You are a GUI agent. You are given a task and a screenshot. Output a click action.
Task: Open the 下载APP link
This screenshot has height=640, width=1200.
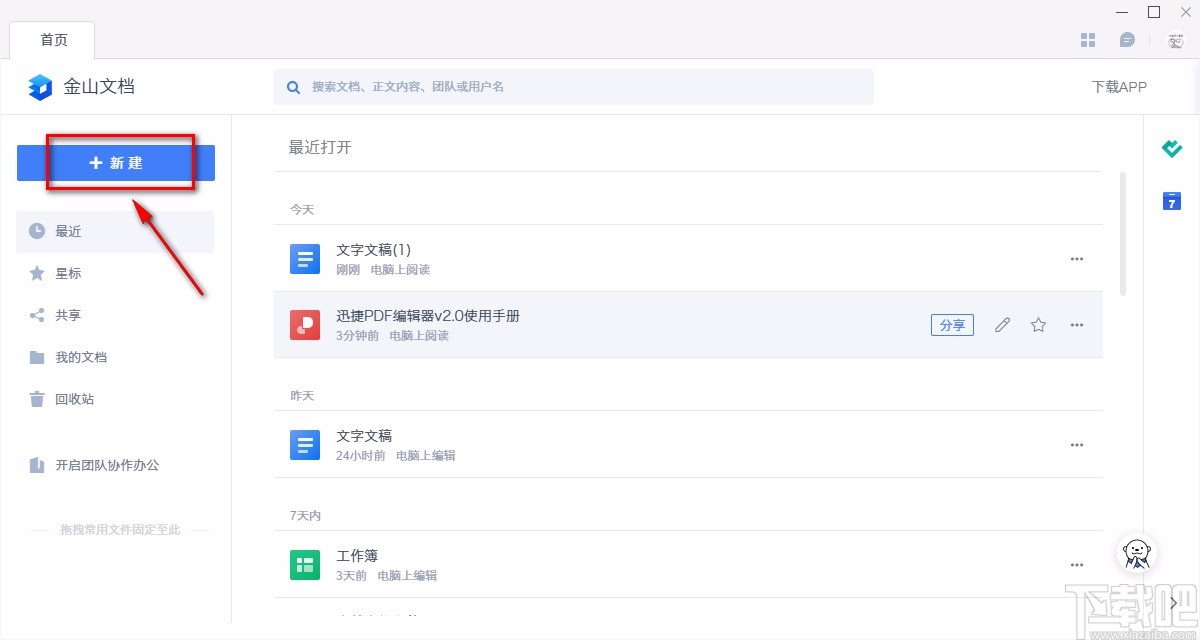1118,87
